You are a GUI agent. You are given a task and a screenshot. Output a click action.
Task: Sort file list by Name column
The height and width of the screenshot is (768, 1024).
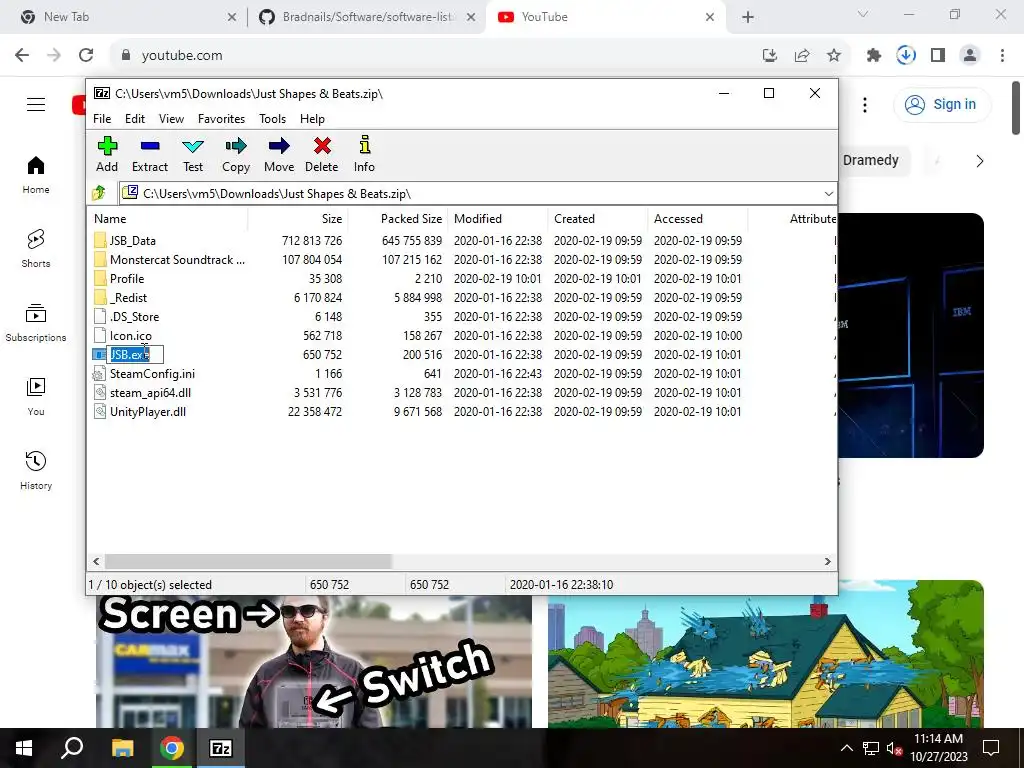[x=168, y=219]
